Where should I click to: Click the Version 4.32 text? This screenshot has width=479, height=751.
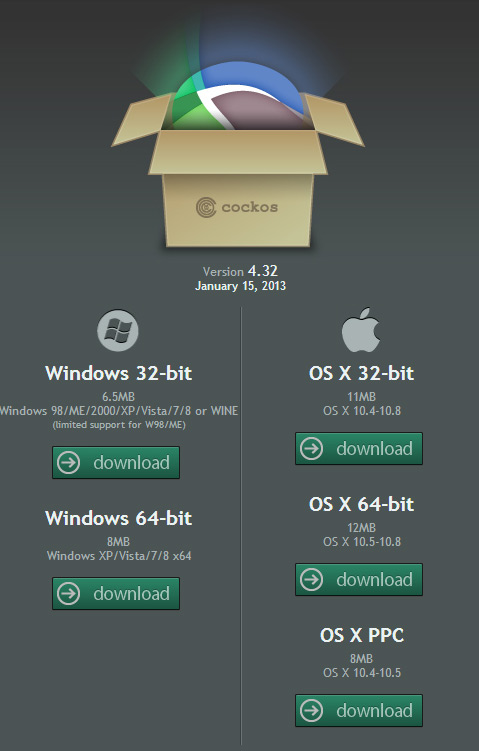[x=240, y=271]
